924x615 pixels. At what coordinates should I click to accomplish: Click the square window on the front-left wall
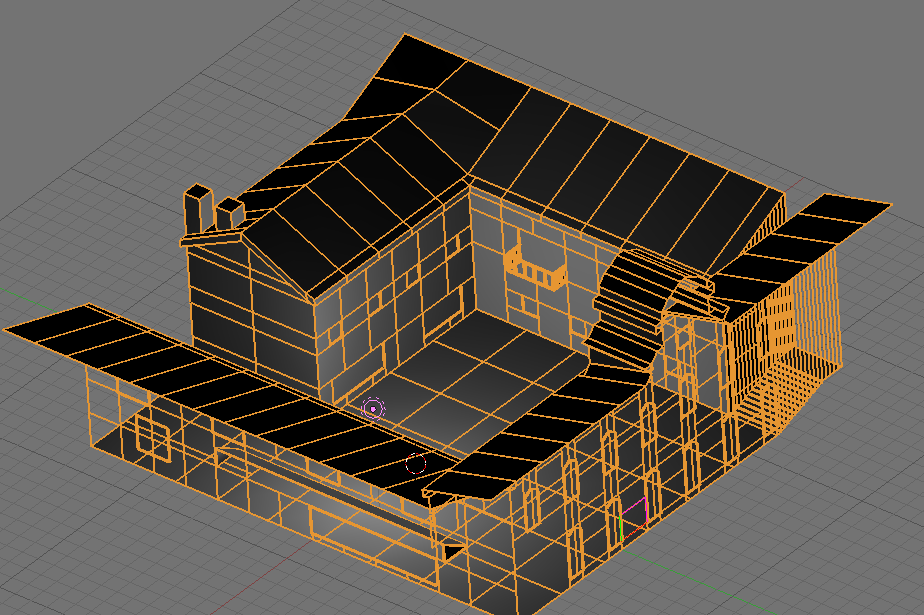[152, 435]
